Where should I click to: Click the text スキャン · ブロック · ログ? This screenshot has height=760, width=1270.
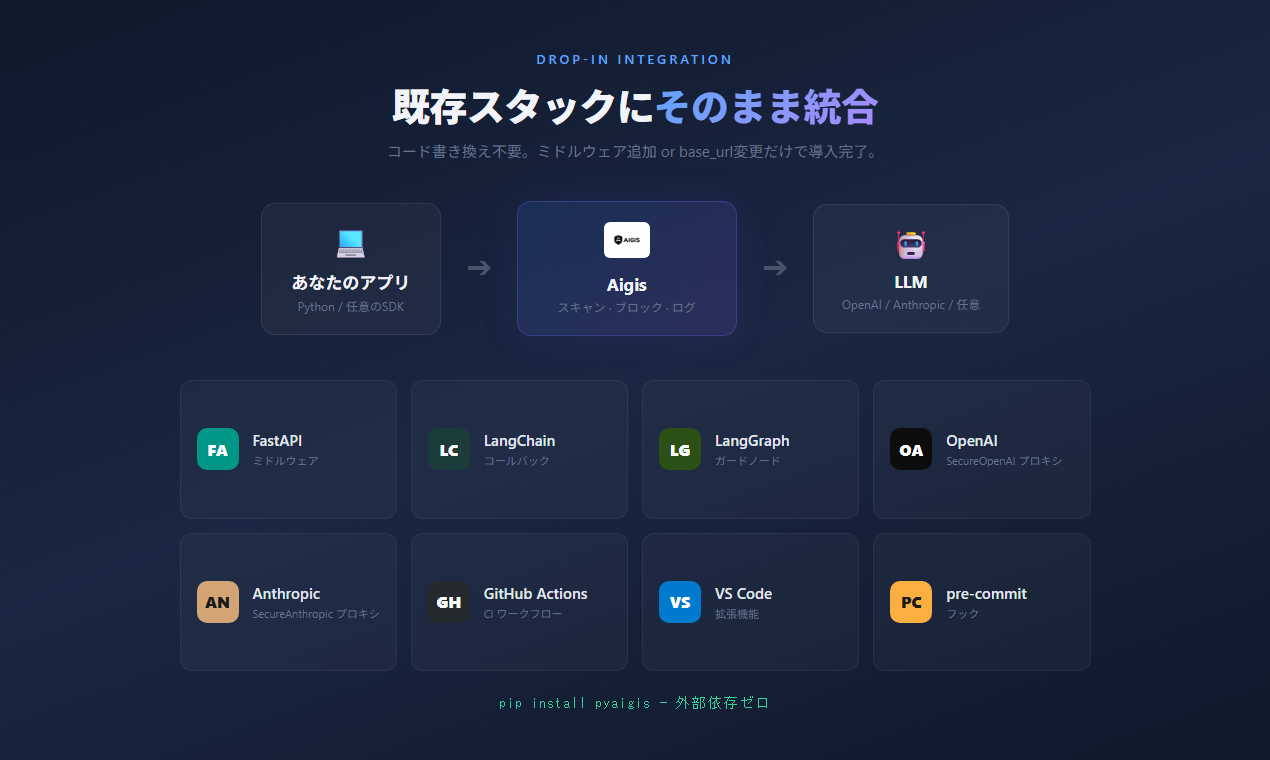tap(627, 308)
